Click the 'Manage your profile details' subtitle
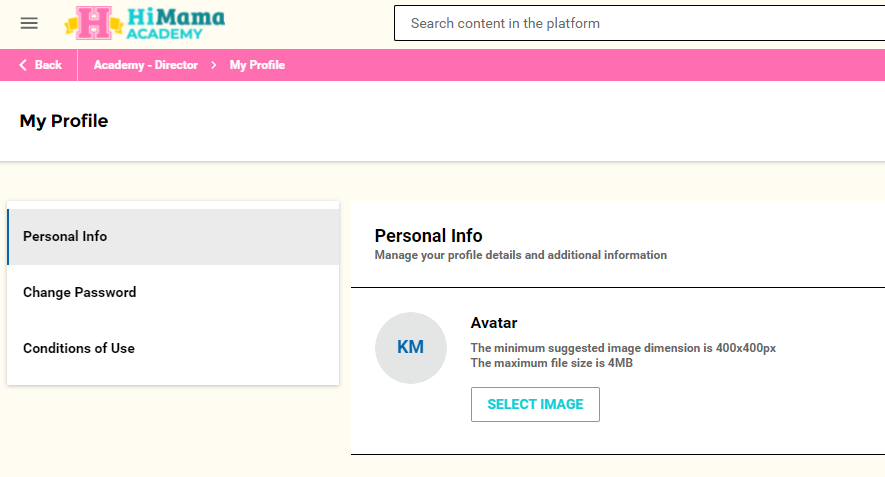The image size is (885, 477). pyautogui.click(x=520, y=255)
